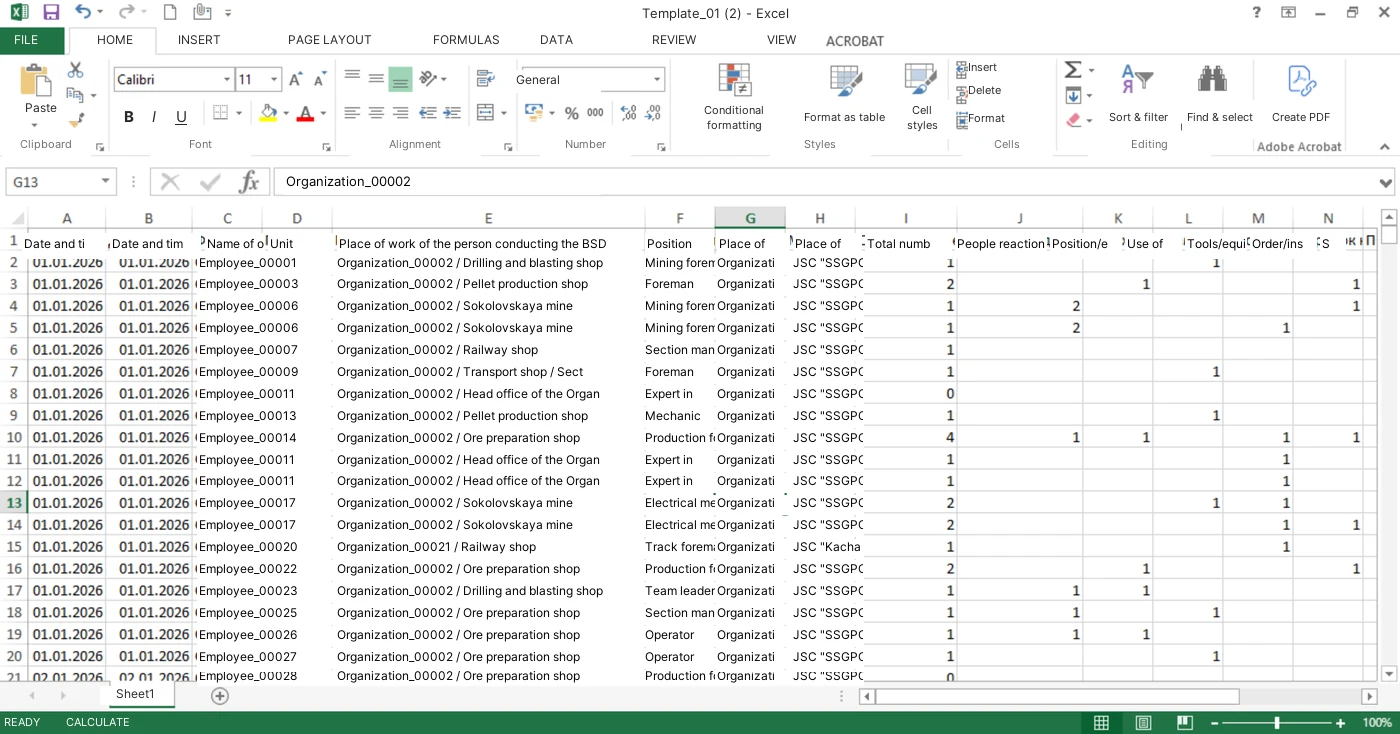Image resolution: width=1400 pixels, height=734 pixels.
Task: Collapse the ribbon with the chevron
Action: coord(1385,147)
